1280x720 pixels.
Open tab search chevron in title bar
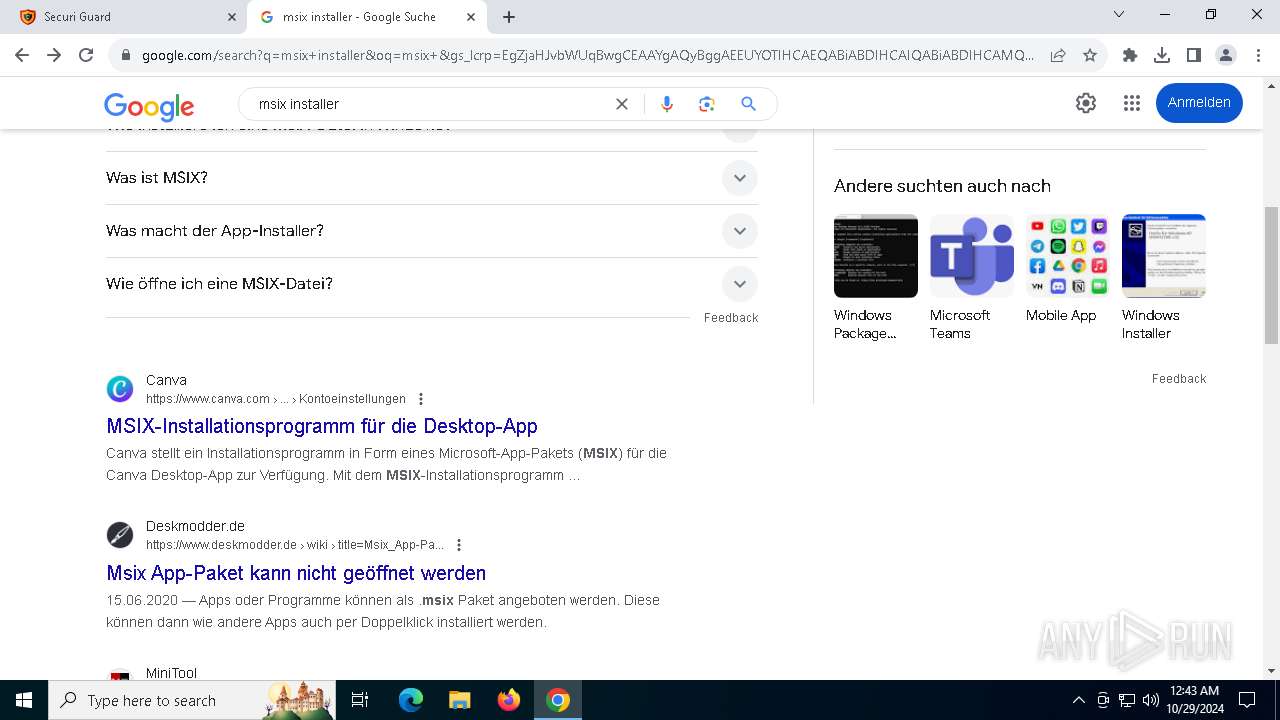pos(1119,14)
